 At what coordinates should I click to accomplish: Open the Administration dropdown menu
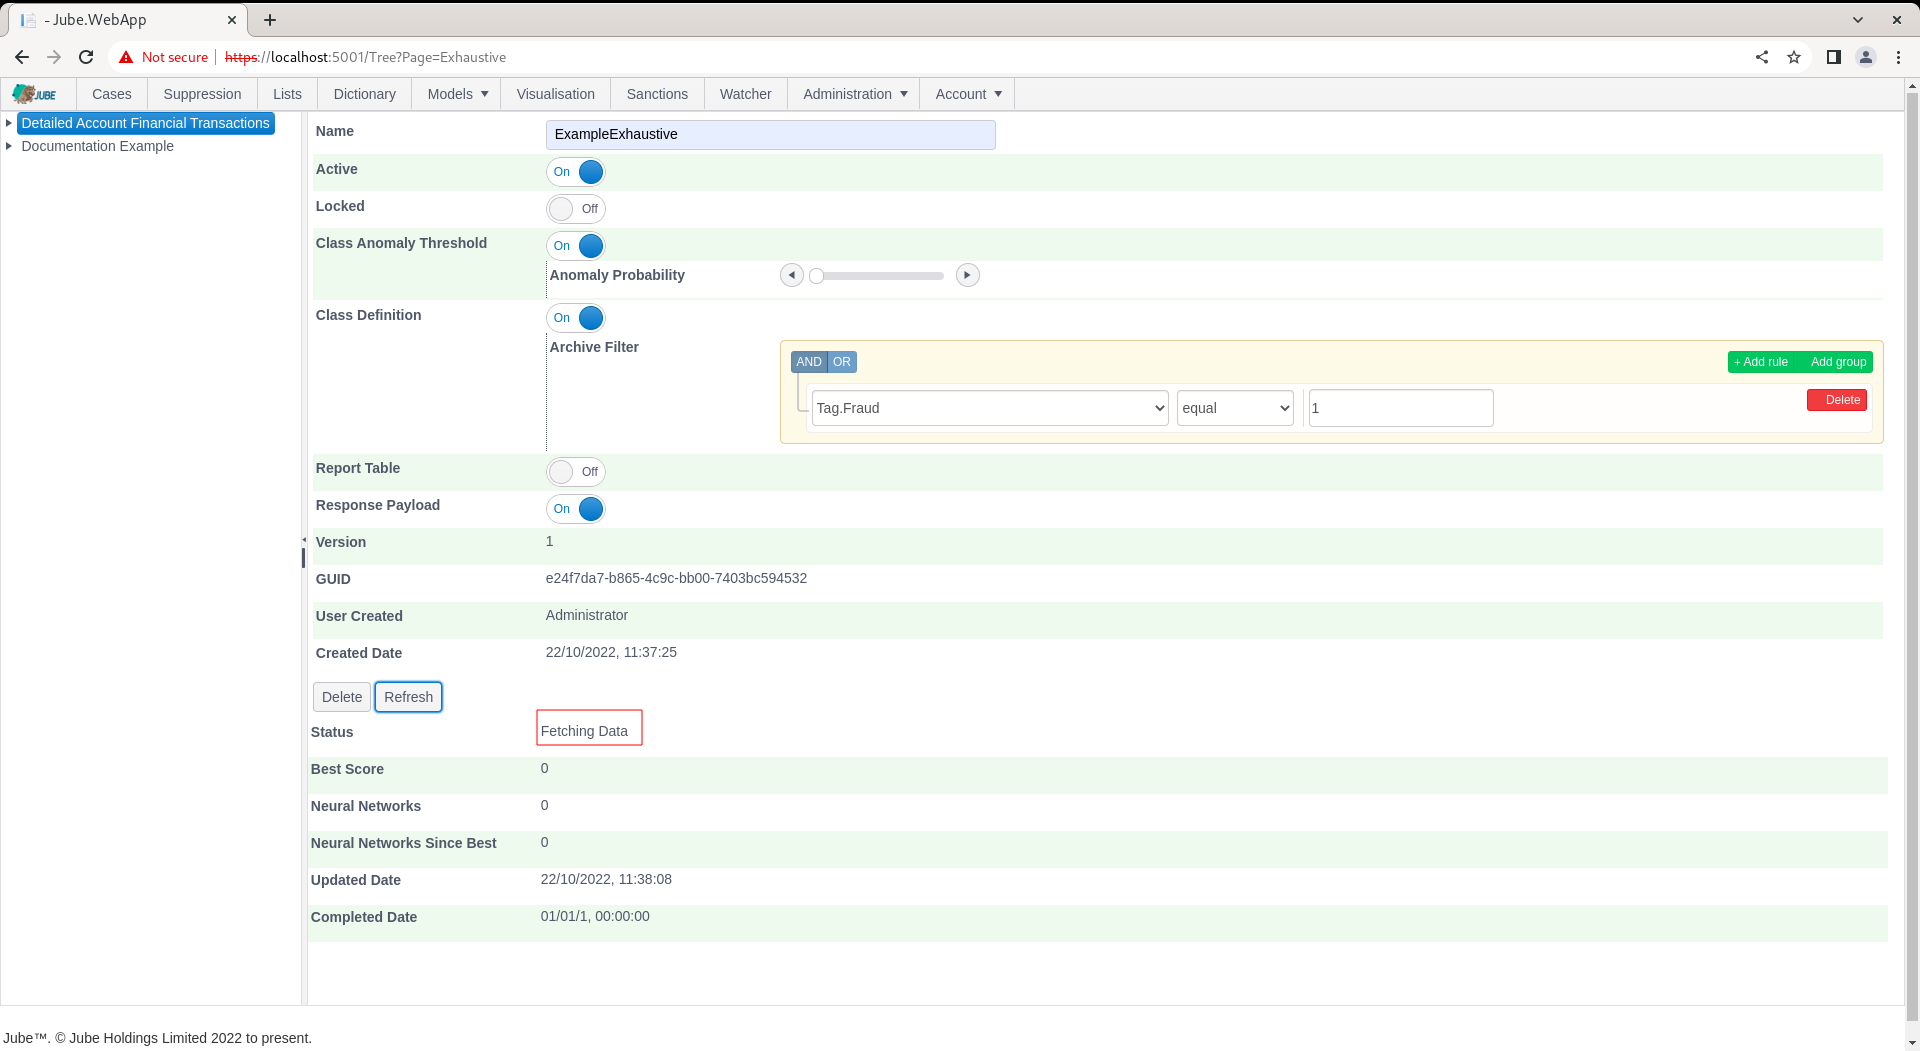coord(855,94)
